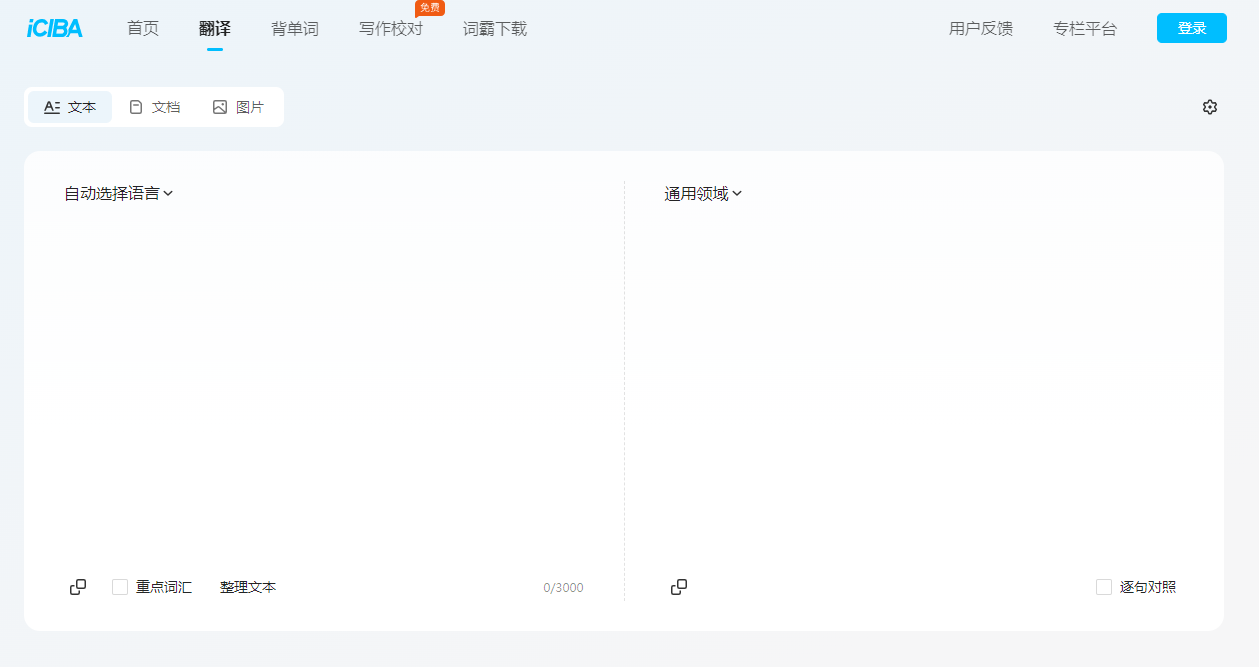Viewport: 1259px width, 667px height.
Task: Click the iCIBA logo
Action: pyautogui.click(x=55, y=29)
